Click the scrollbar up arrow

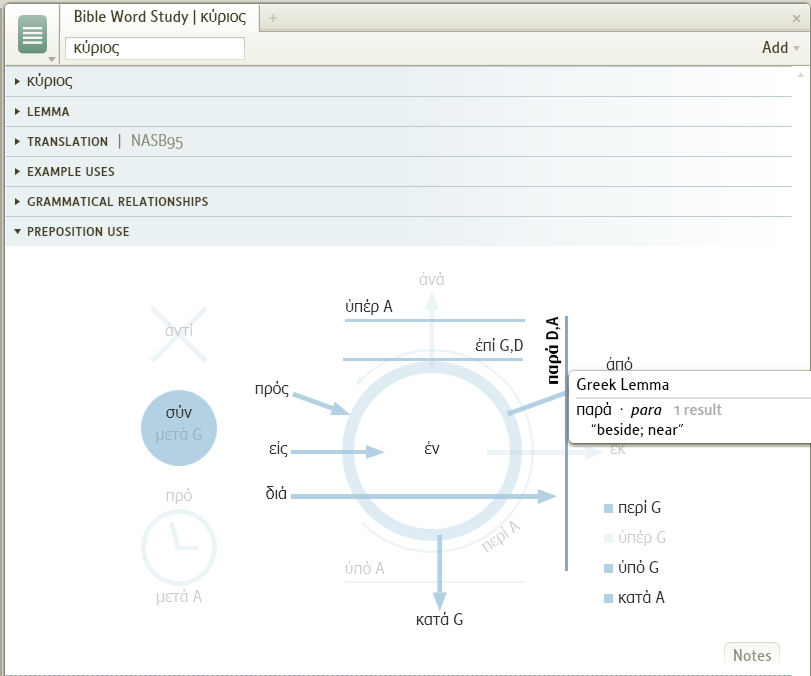click(x=800, y=75)
